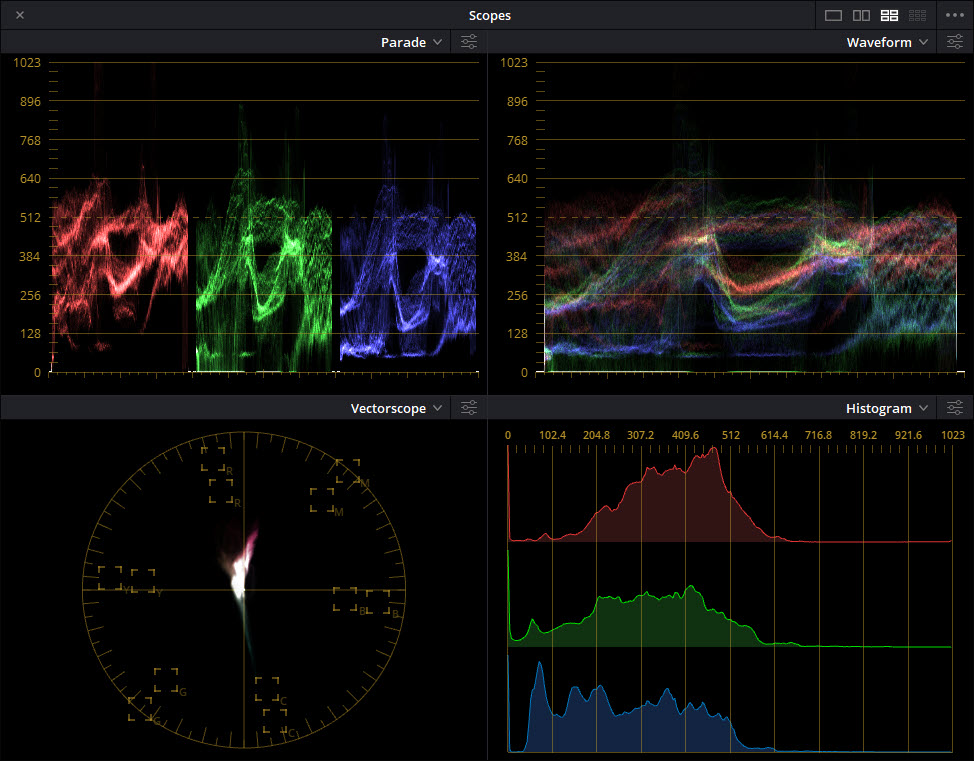Switch to two-scope side-by-side layout
The height and width of the screenshot is (761, 974).
click(861, 15)
